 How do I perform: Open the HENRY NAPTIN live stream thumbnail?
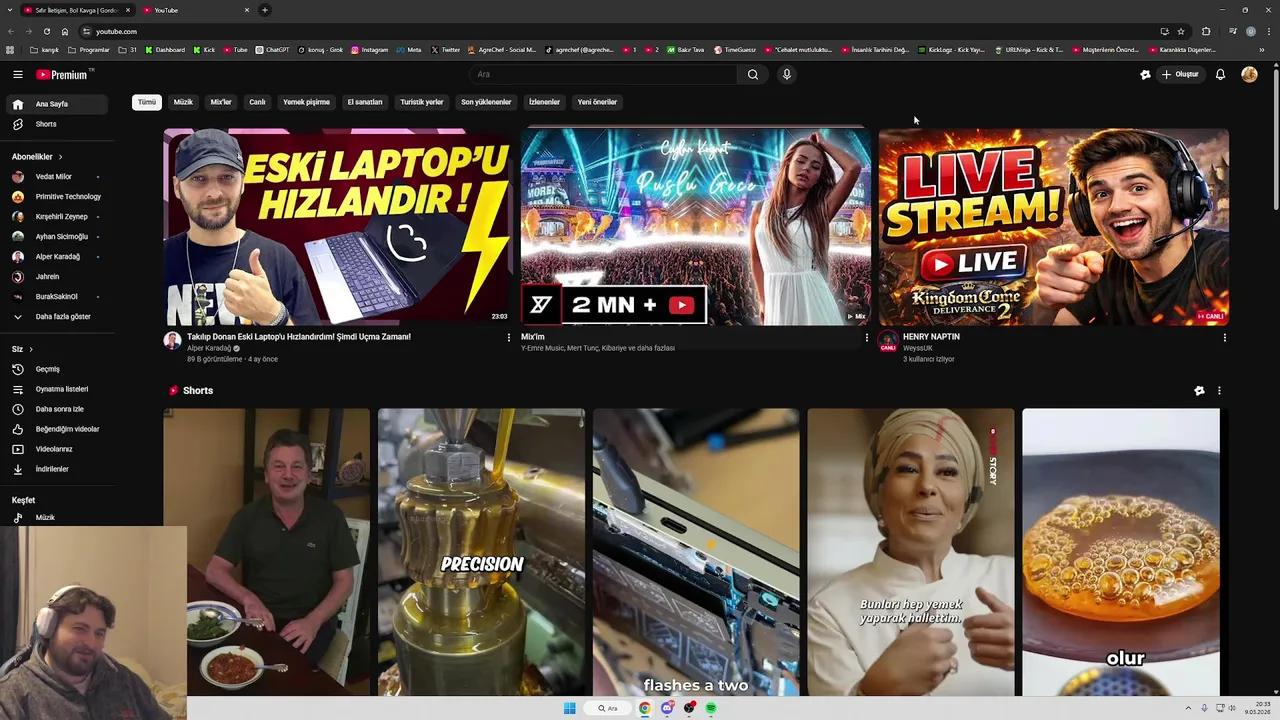pyautogui.click(x=1053, y=227)
